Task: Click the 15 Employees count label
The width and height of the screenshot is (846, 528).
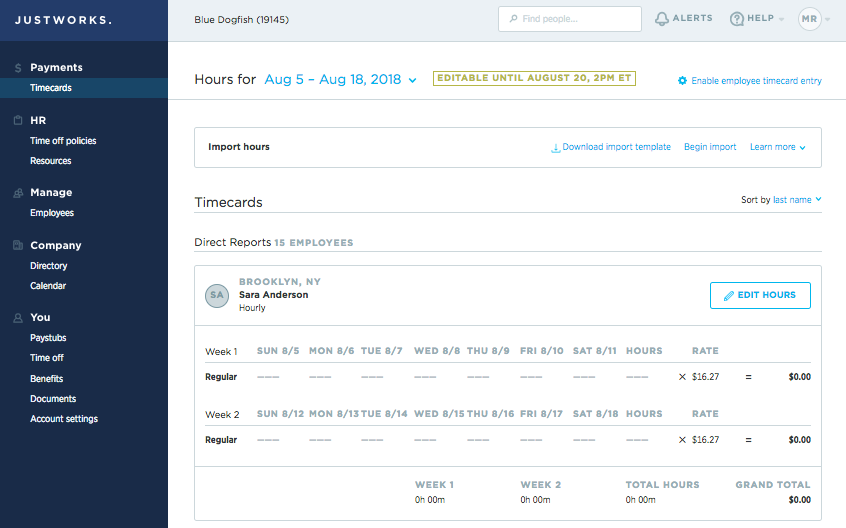Action: [x=313, y=243]
